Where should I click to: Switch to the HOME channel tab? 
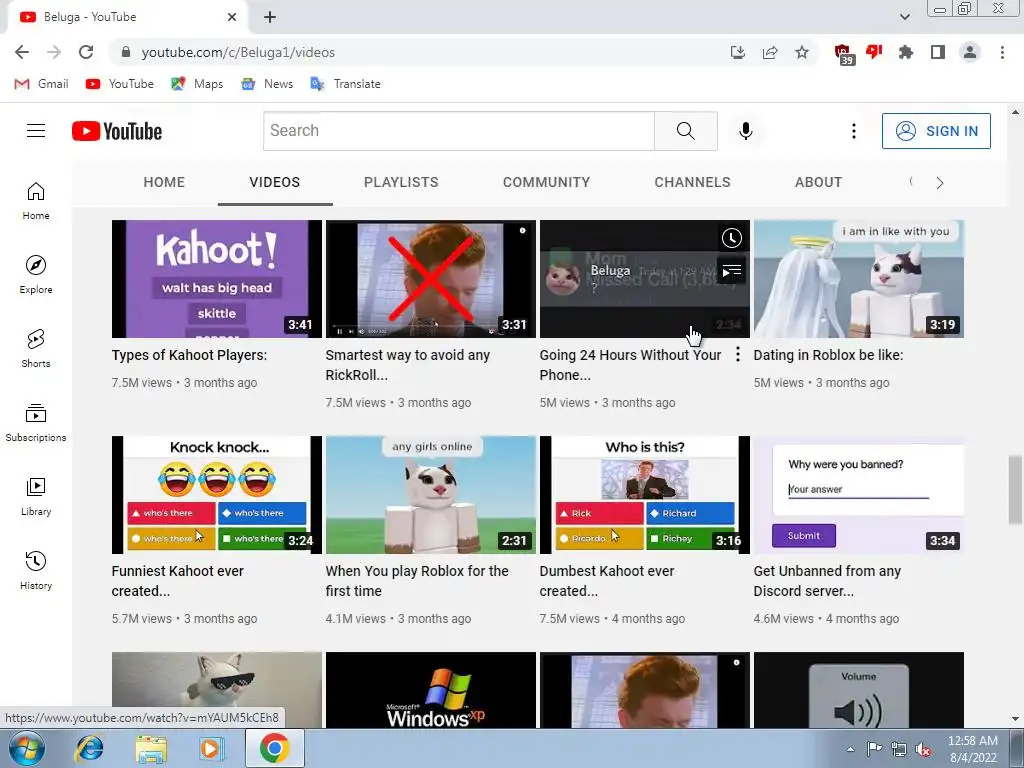click(x=164, y=182)
